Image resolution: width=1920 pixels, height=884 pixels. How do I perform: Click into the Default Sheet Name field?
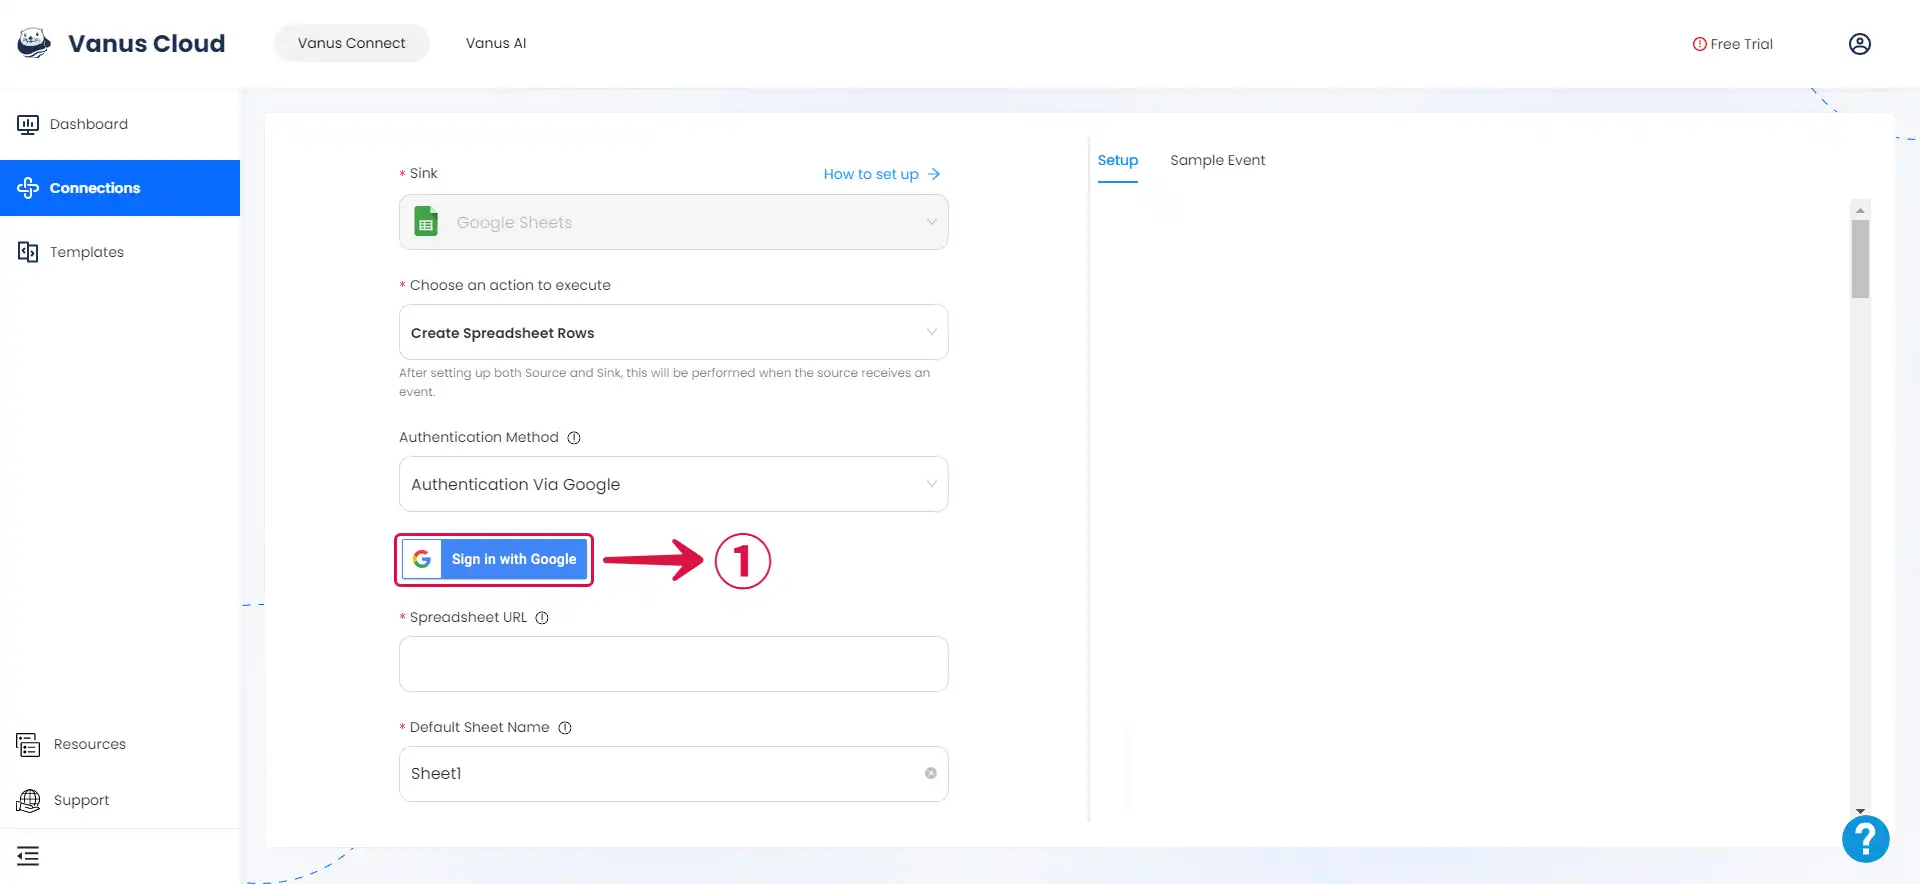[673, 774]
